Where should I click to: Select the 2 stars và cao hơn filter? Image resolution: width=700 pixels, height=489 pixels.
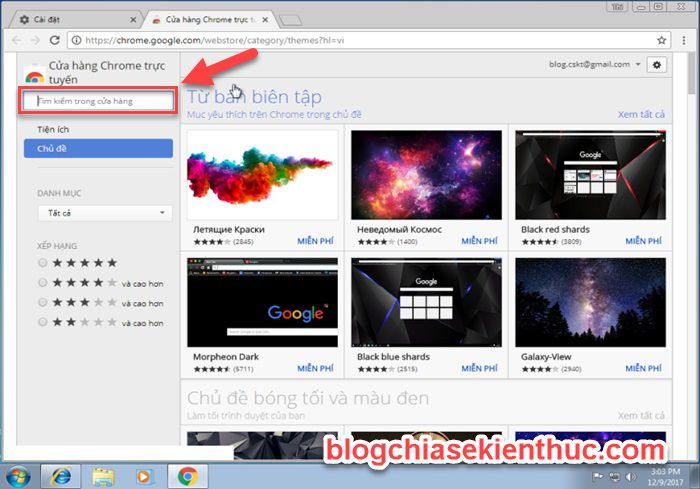pos(42,322)
